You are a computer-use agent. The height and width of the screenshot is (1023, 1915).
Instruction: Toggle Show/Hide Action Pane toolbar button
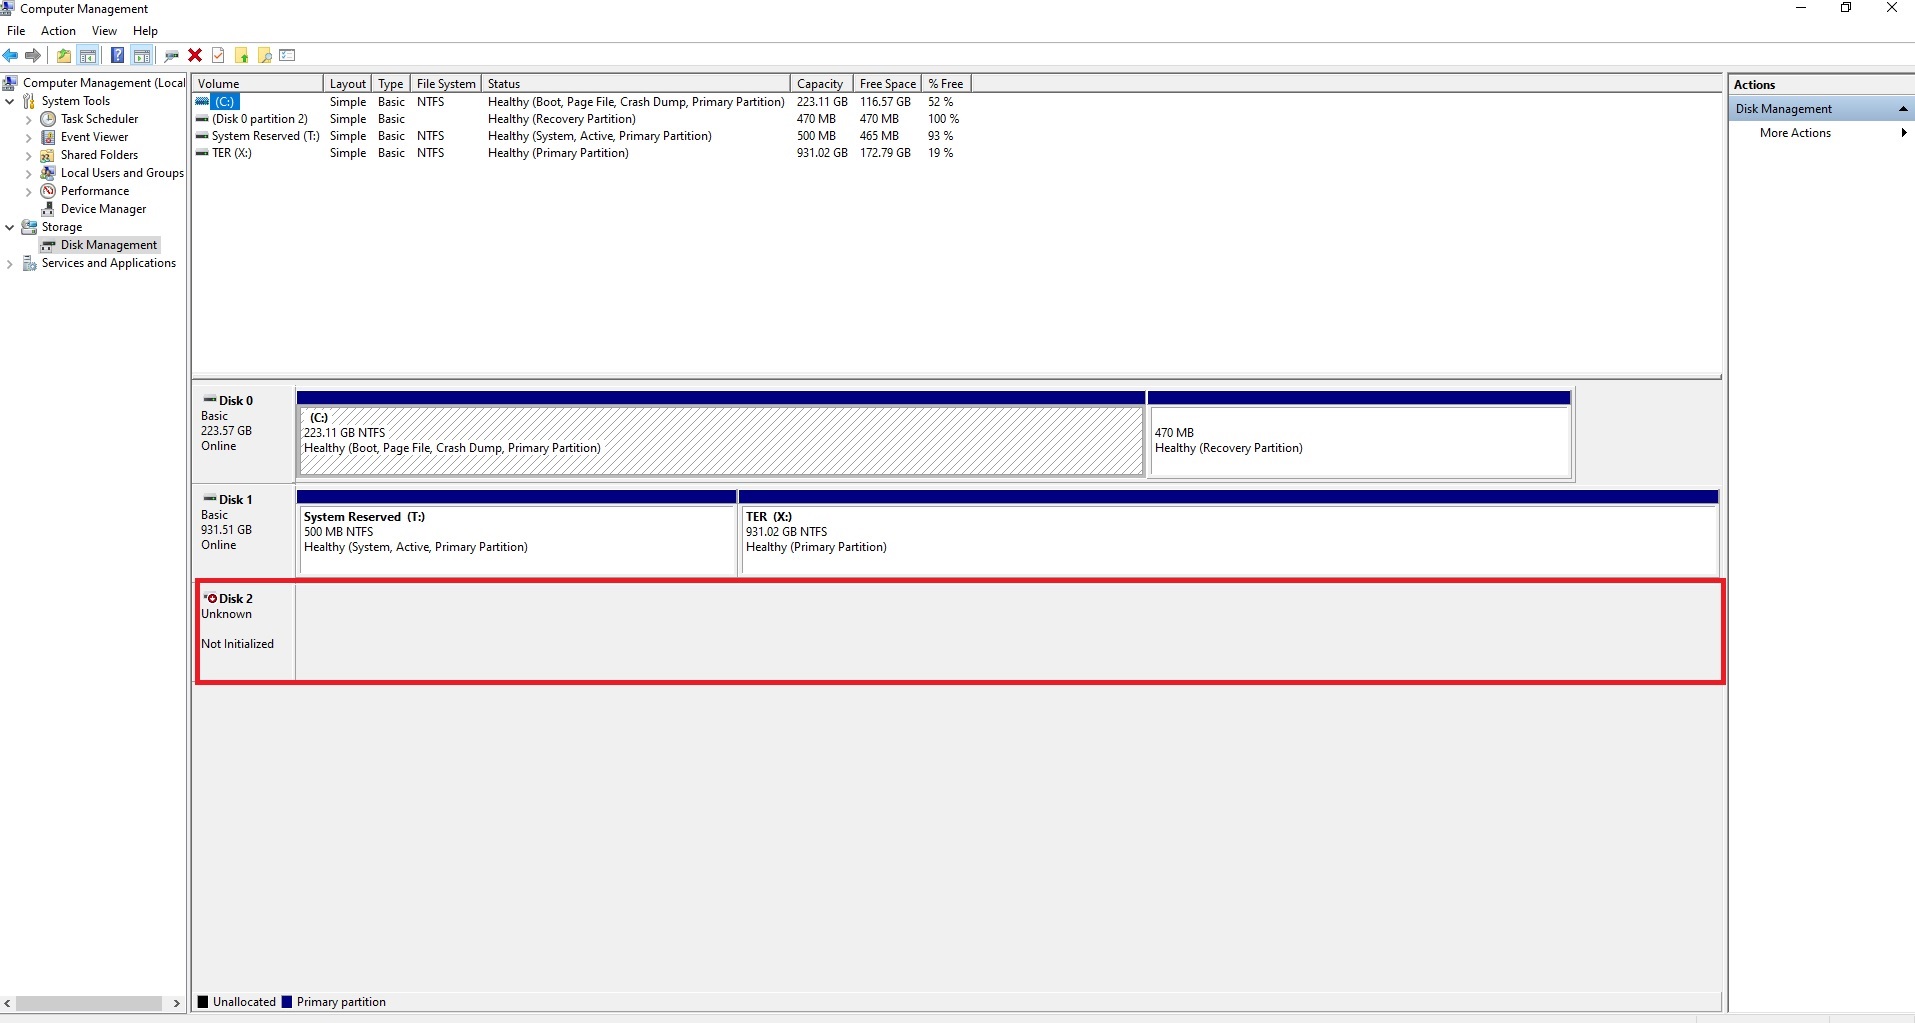click(x=142, y=56)
